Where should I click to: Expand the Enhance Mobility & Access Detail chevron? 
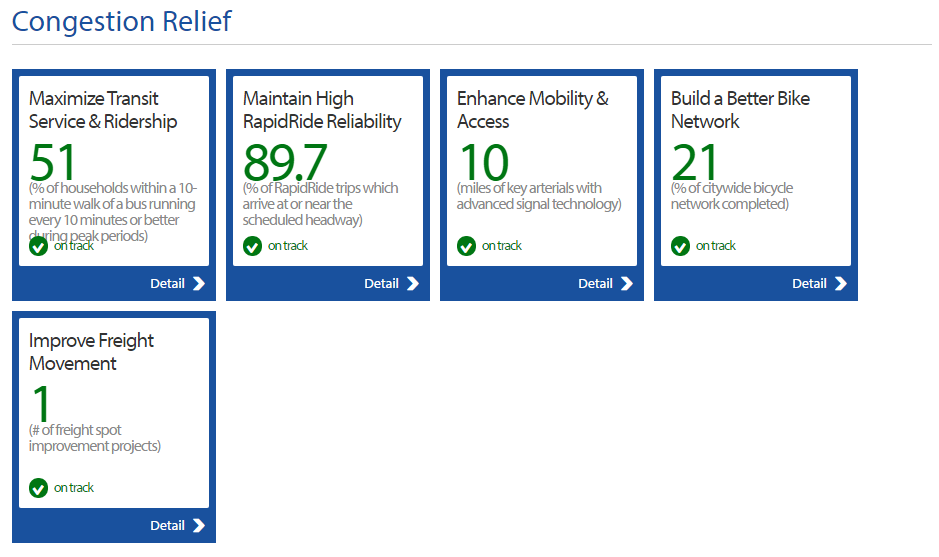coord(627,284)
